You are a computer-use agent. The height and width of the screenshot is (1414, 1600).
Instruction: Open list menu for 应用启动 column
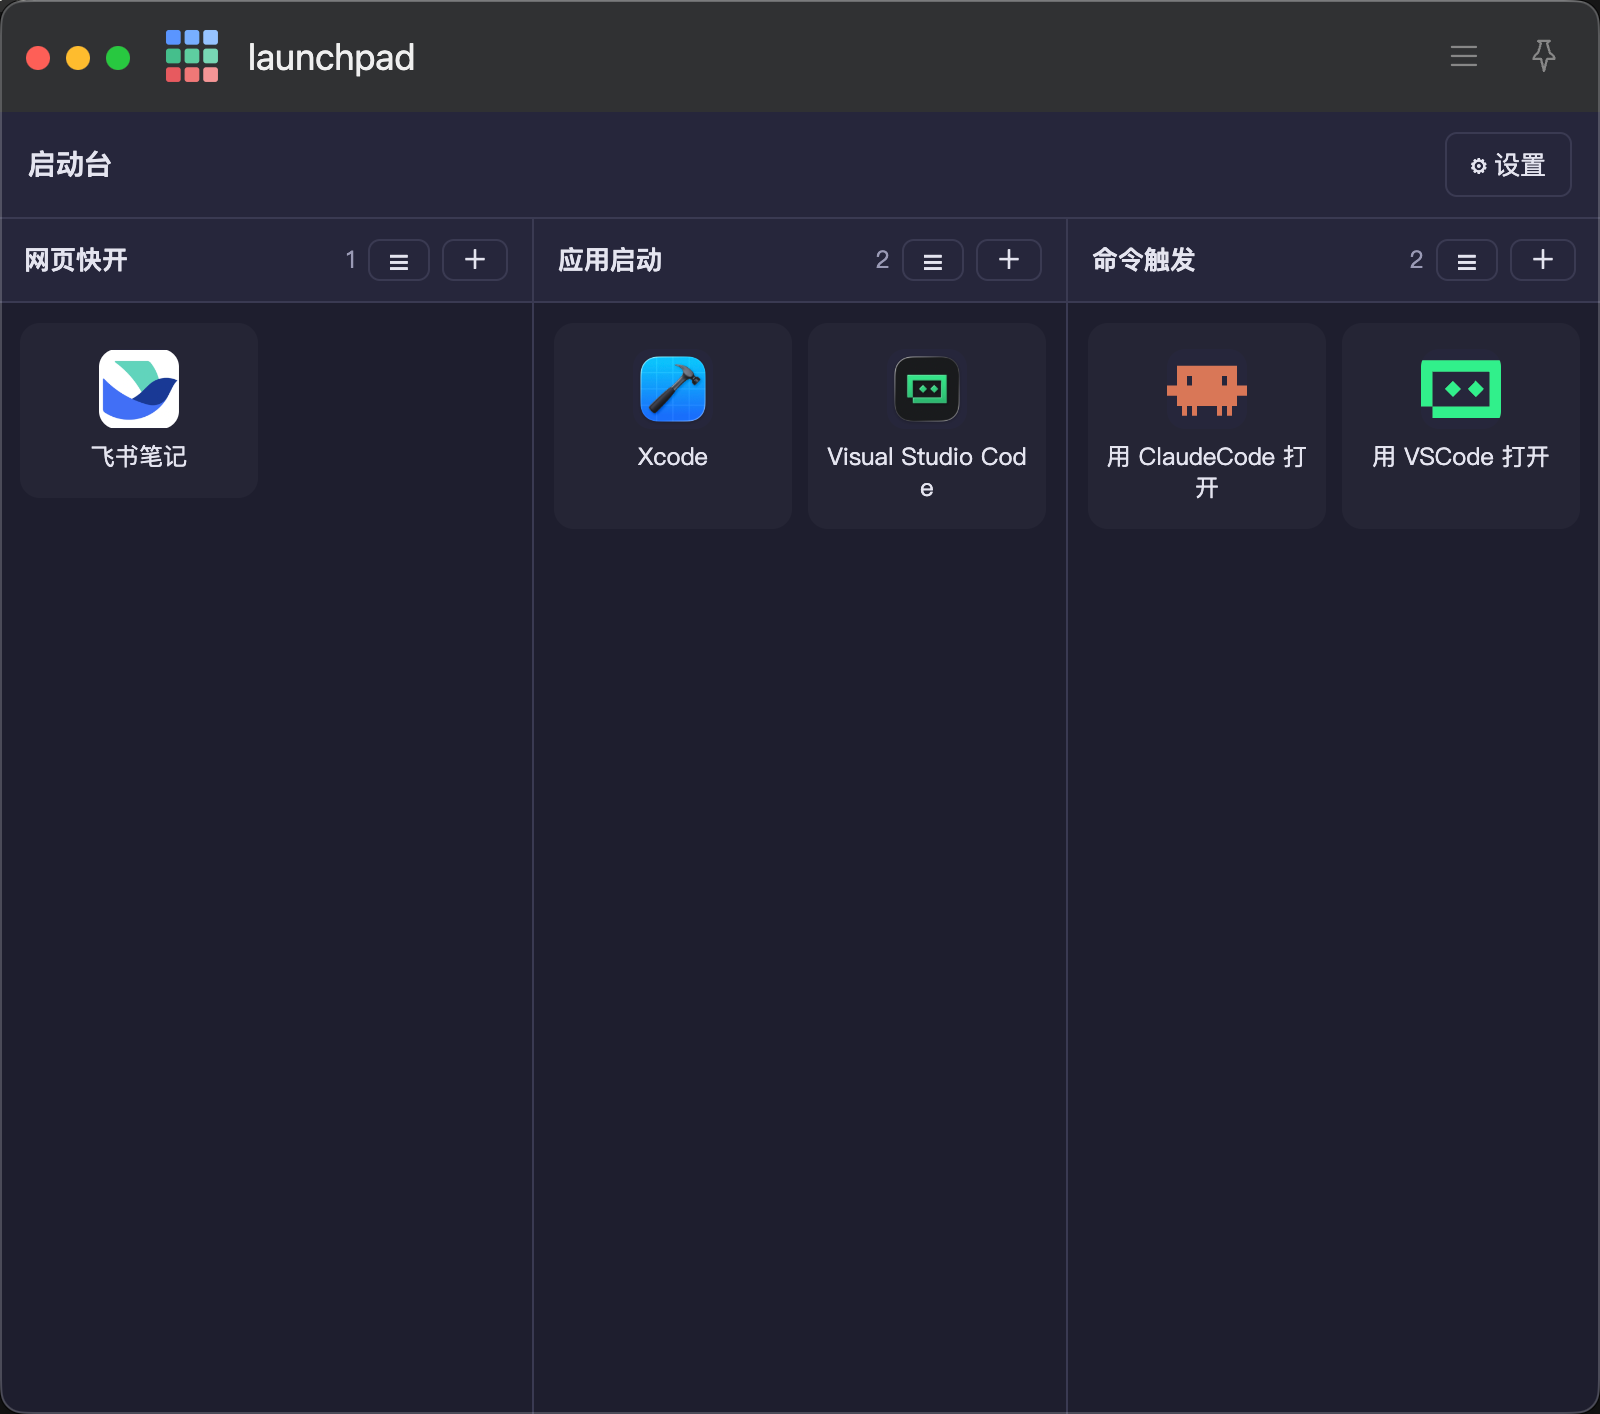pyautogui.click(x=933, y=260)
